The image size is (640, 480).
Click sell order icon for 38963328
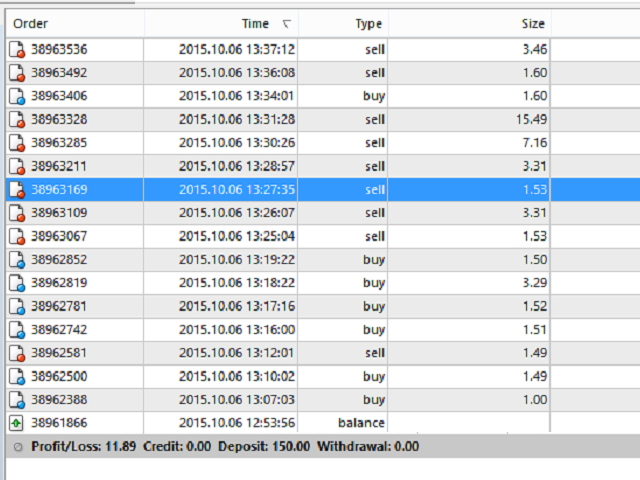tap(17, 120)
